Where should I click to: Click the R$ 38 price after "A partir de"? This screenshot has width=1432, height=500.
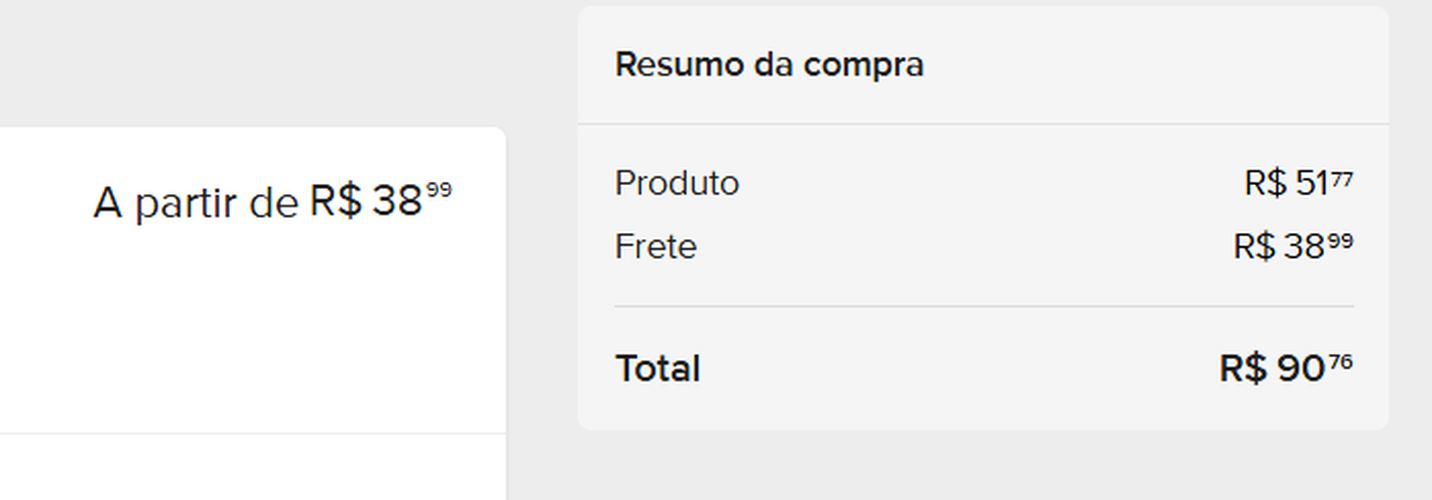click(x=366, y=202)
